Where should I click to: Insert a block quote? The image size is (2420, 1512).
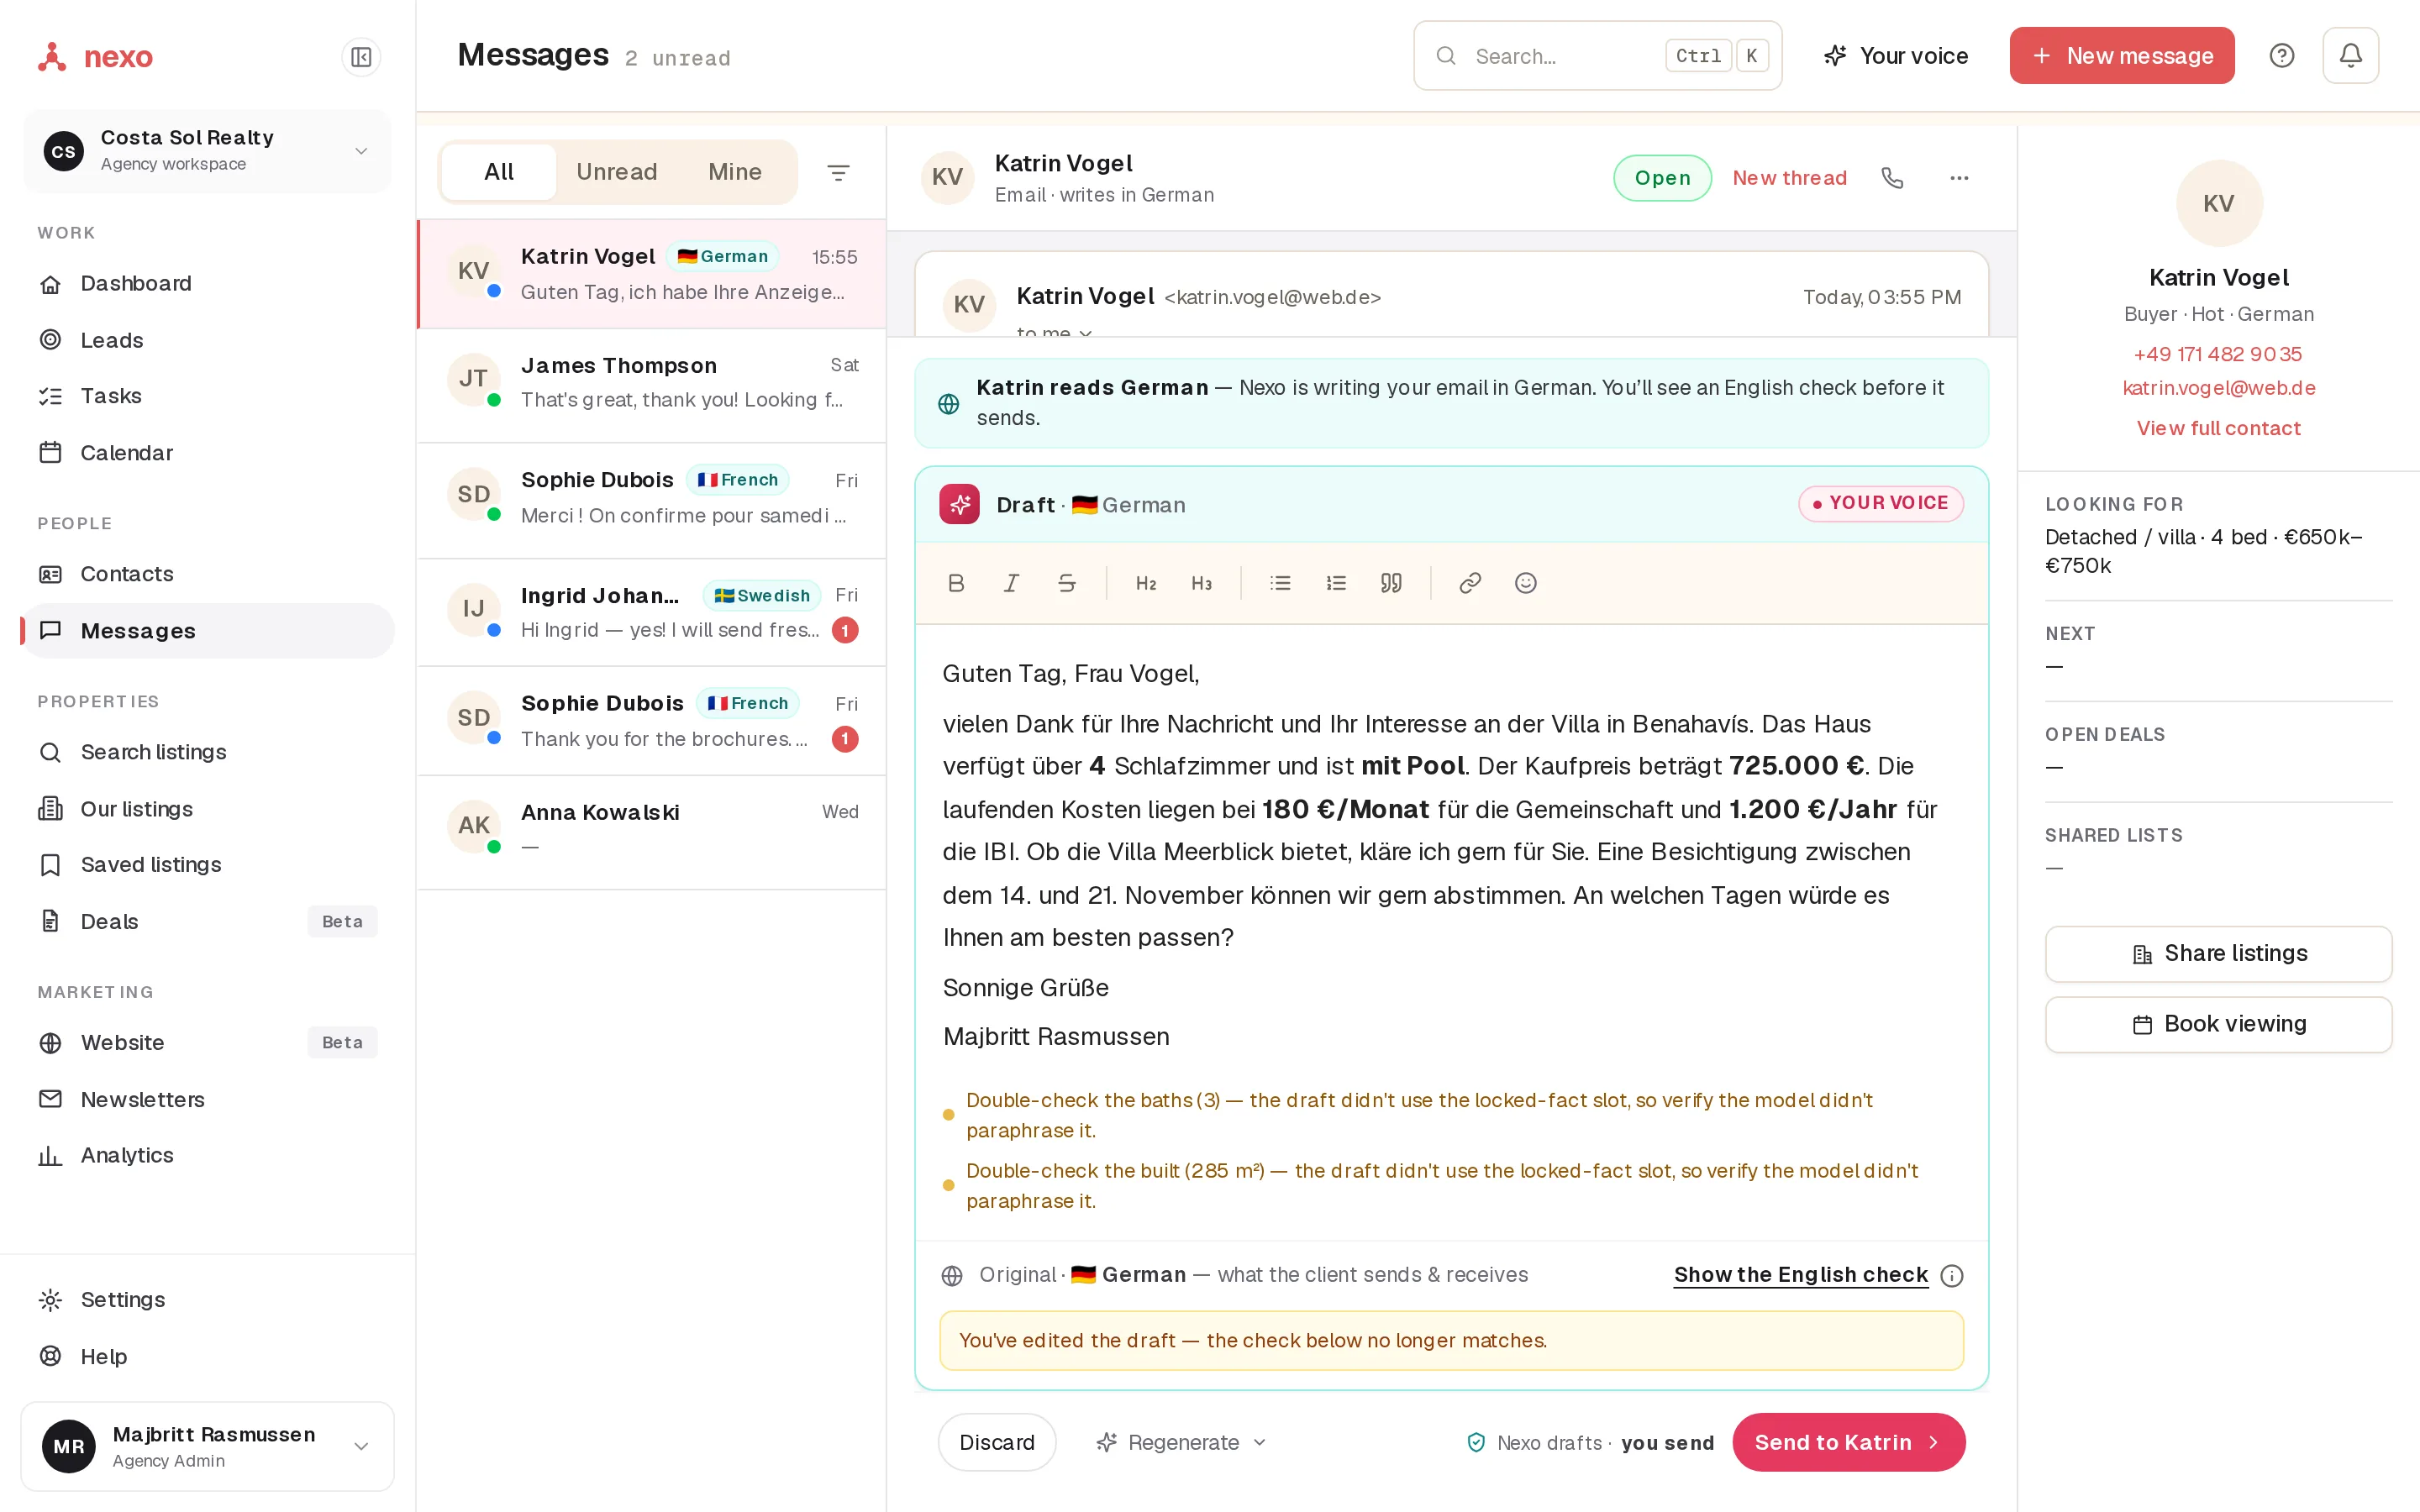[x=1391, y=583]
